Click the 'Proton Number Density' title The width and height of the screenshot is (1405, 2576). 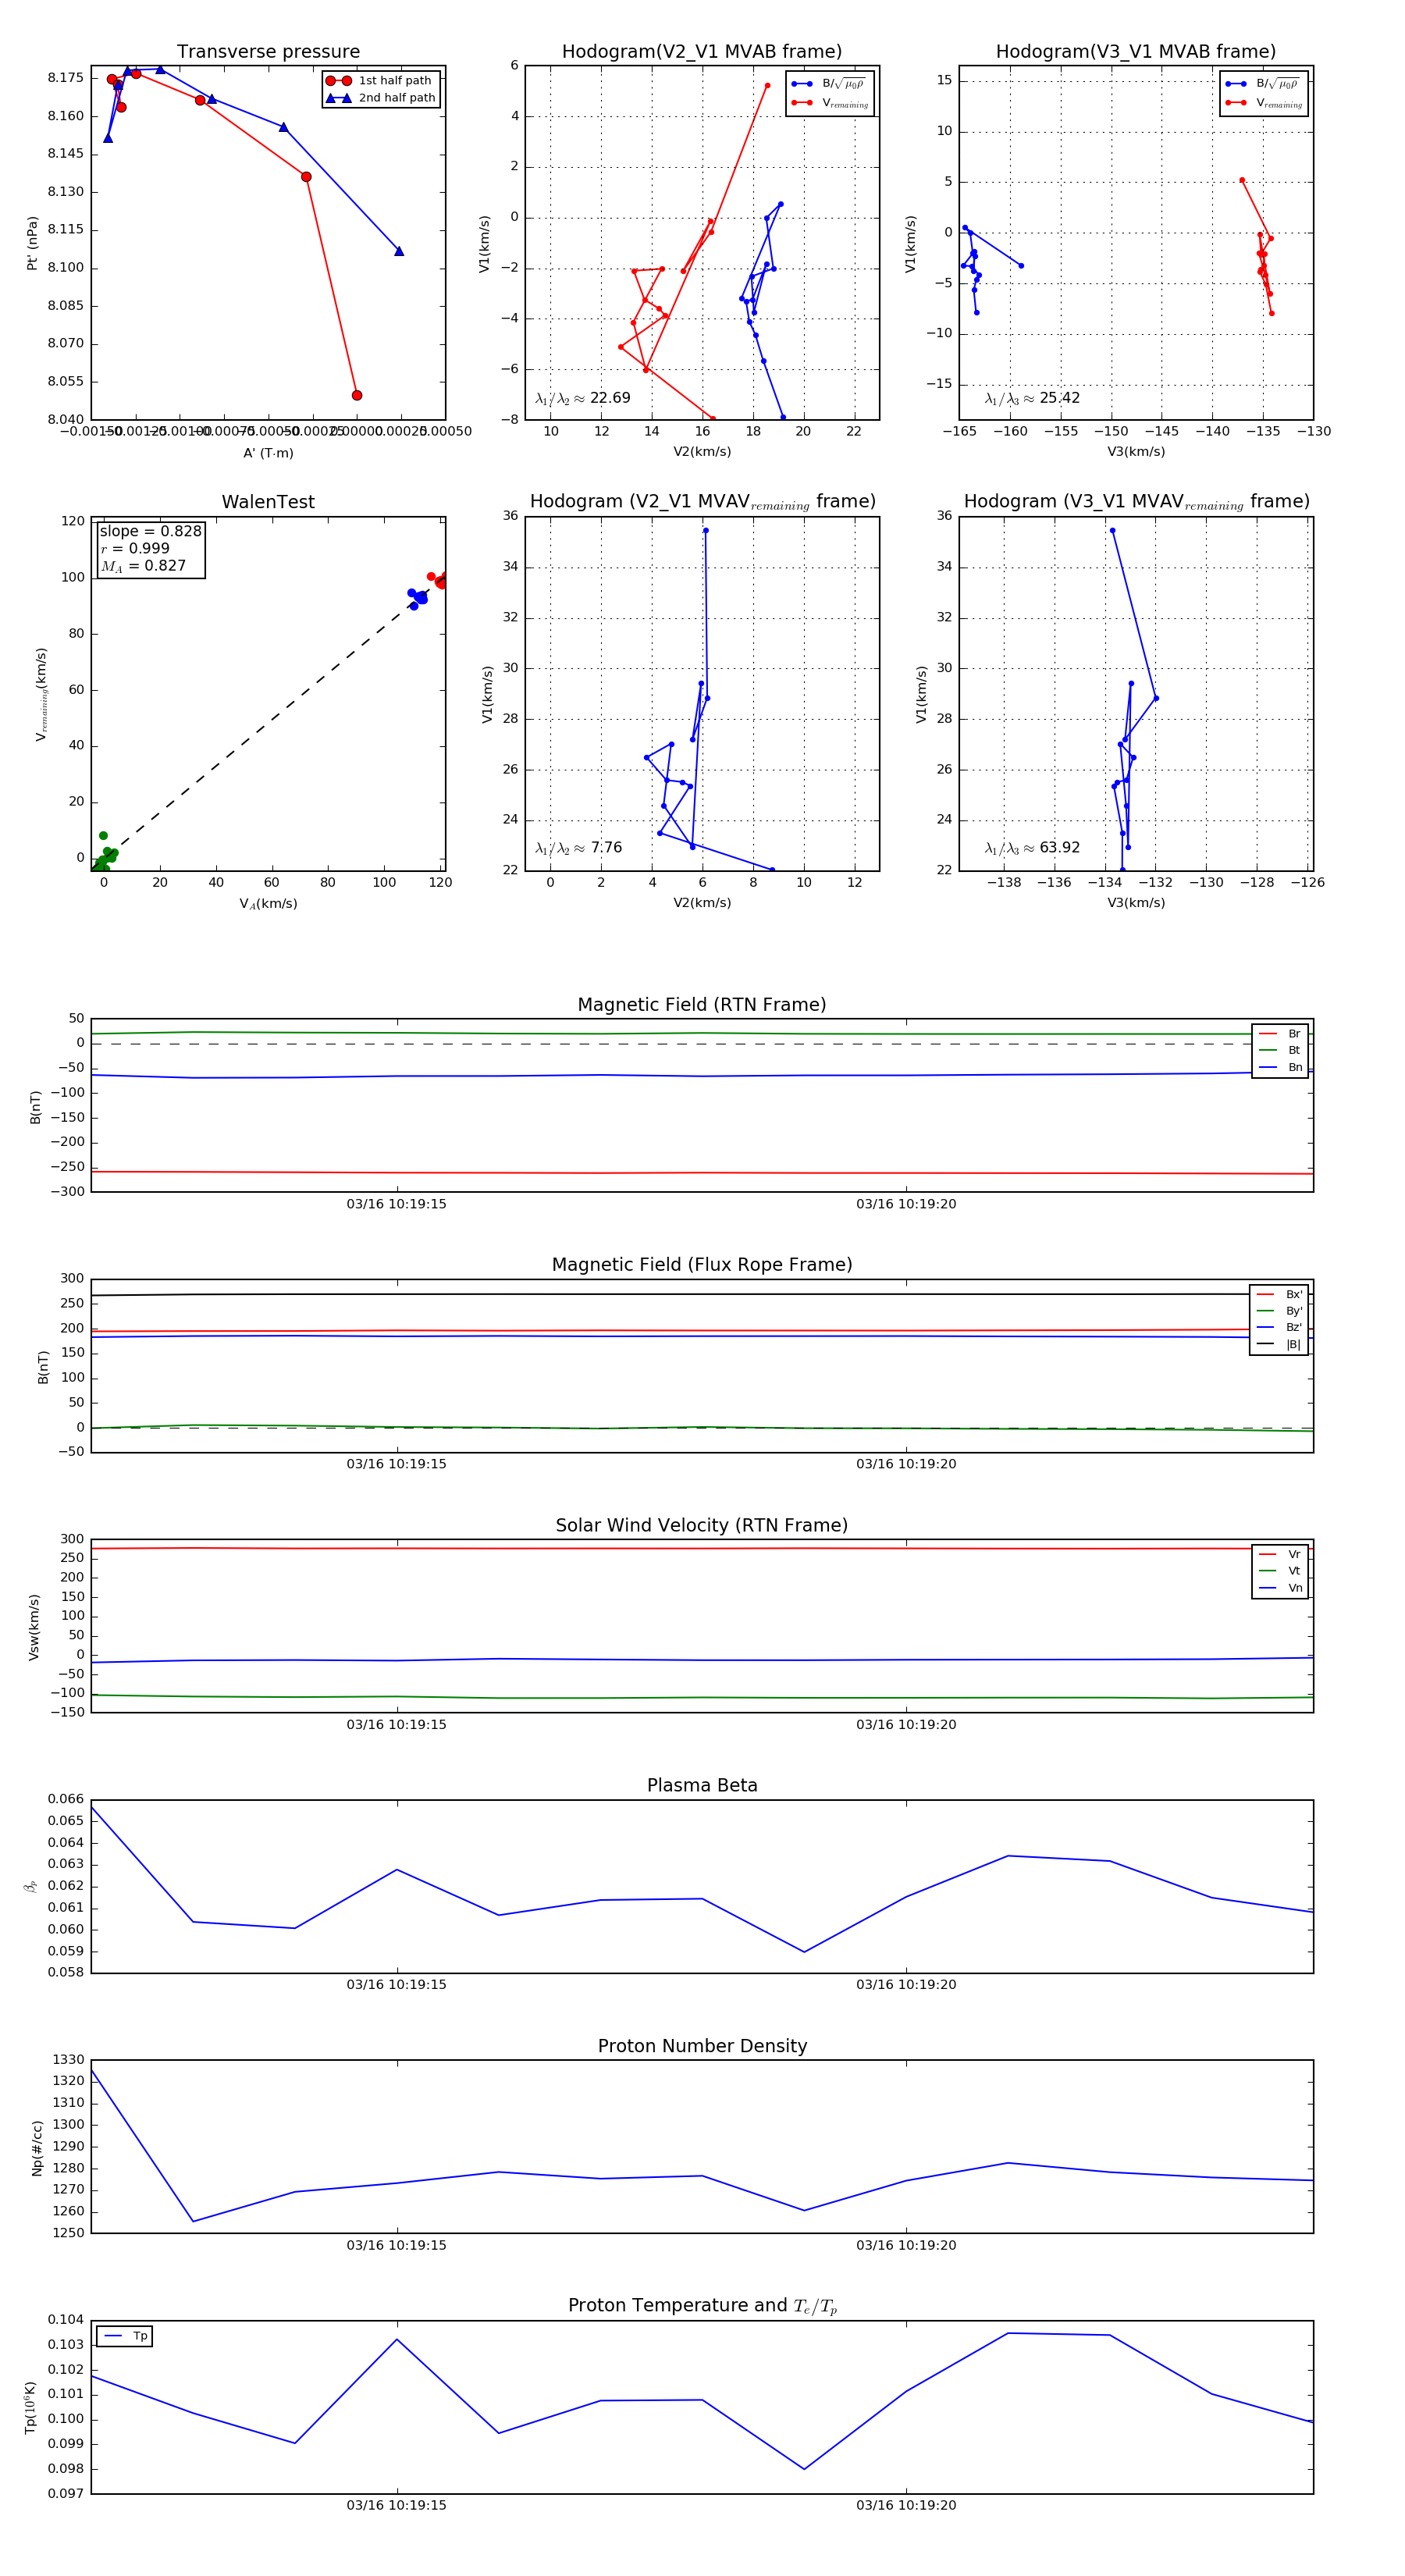click(x=702, y=2046)
